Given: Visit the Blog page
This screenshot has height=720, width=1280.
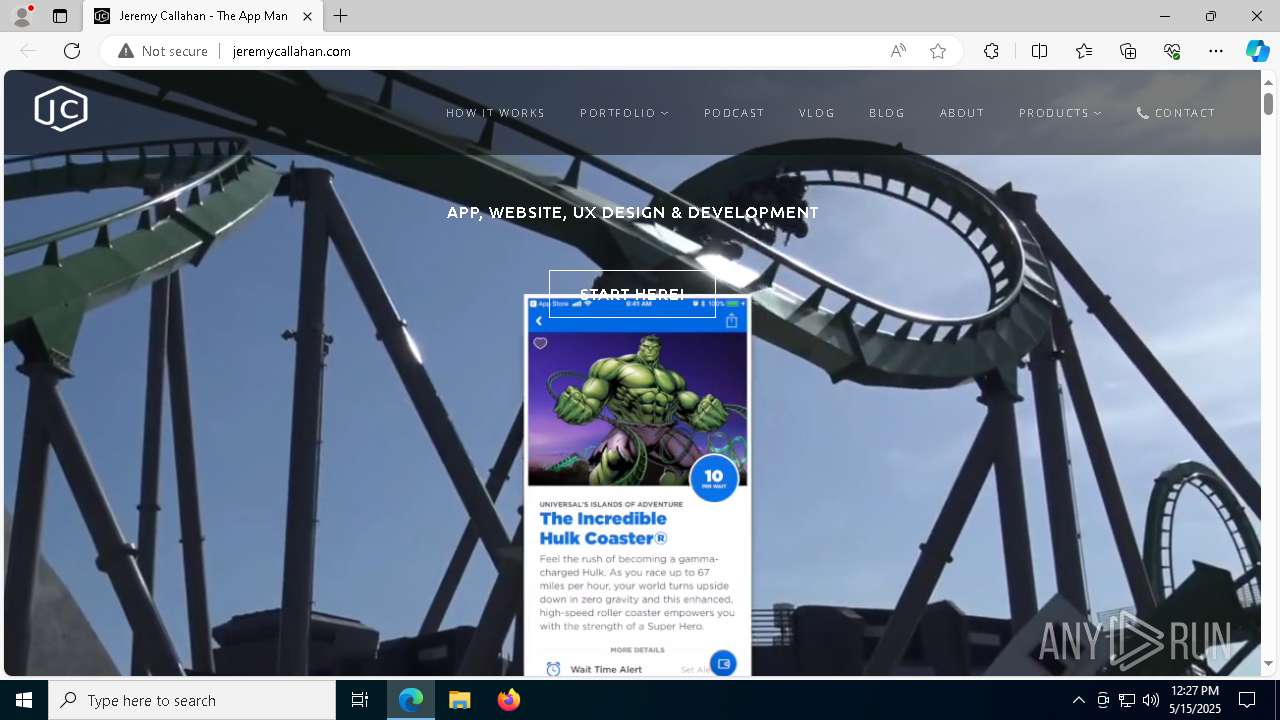Looking at the screenshot, I should (x=887, y=113).
